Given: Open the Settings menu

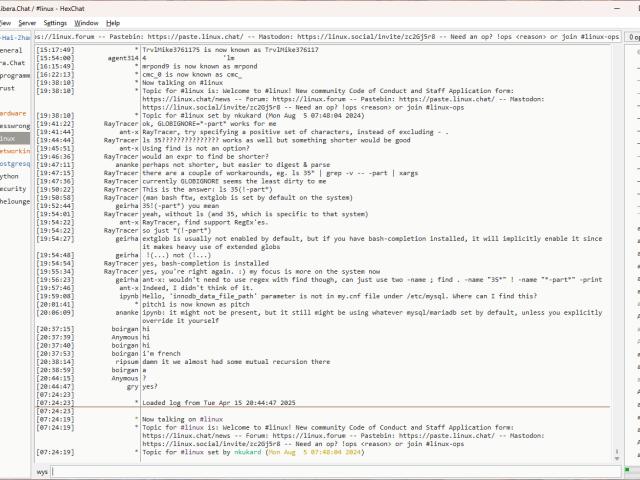Looking at the screenshot, I should click(56, 22).
